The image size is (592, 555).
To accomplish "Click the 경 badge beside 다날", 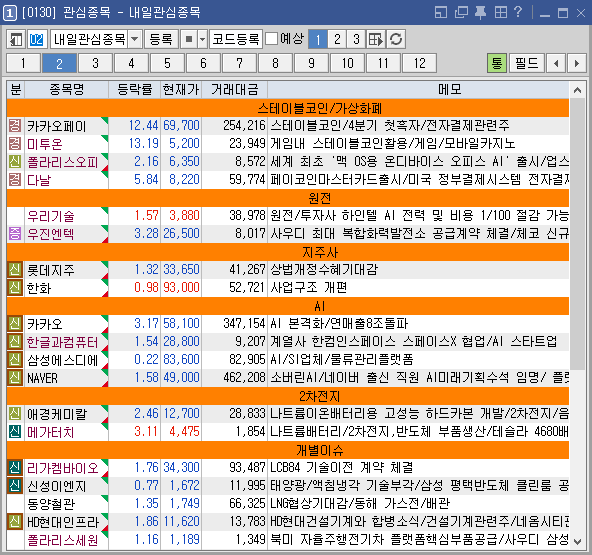I will click(x=15, y=180).
